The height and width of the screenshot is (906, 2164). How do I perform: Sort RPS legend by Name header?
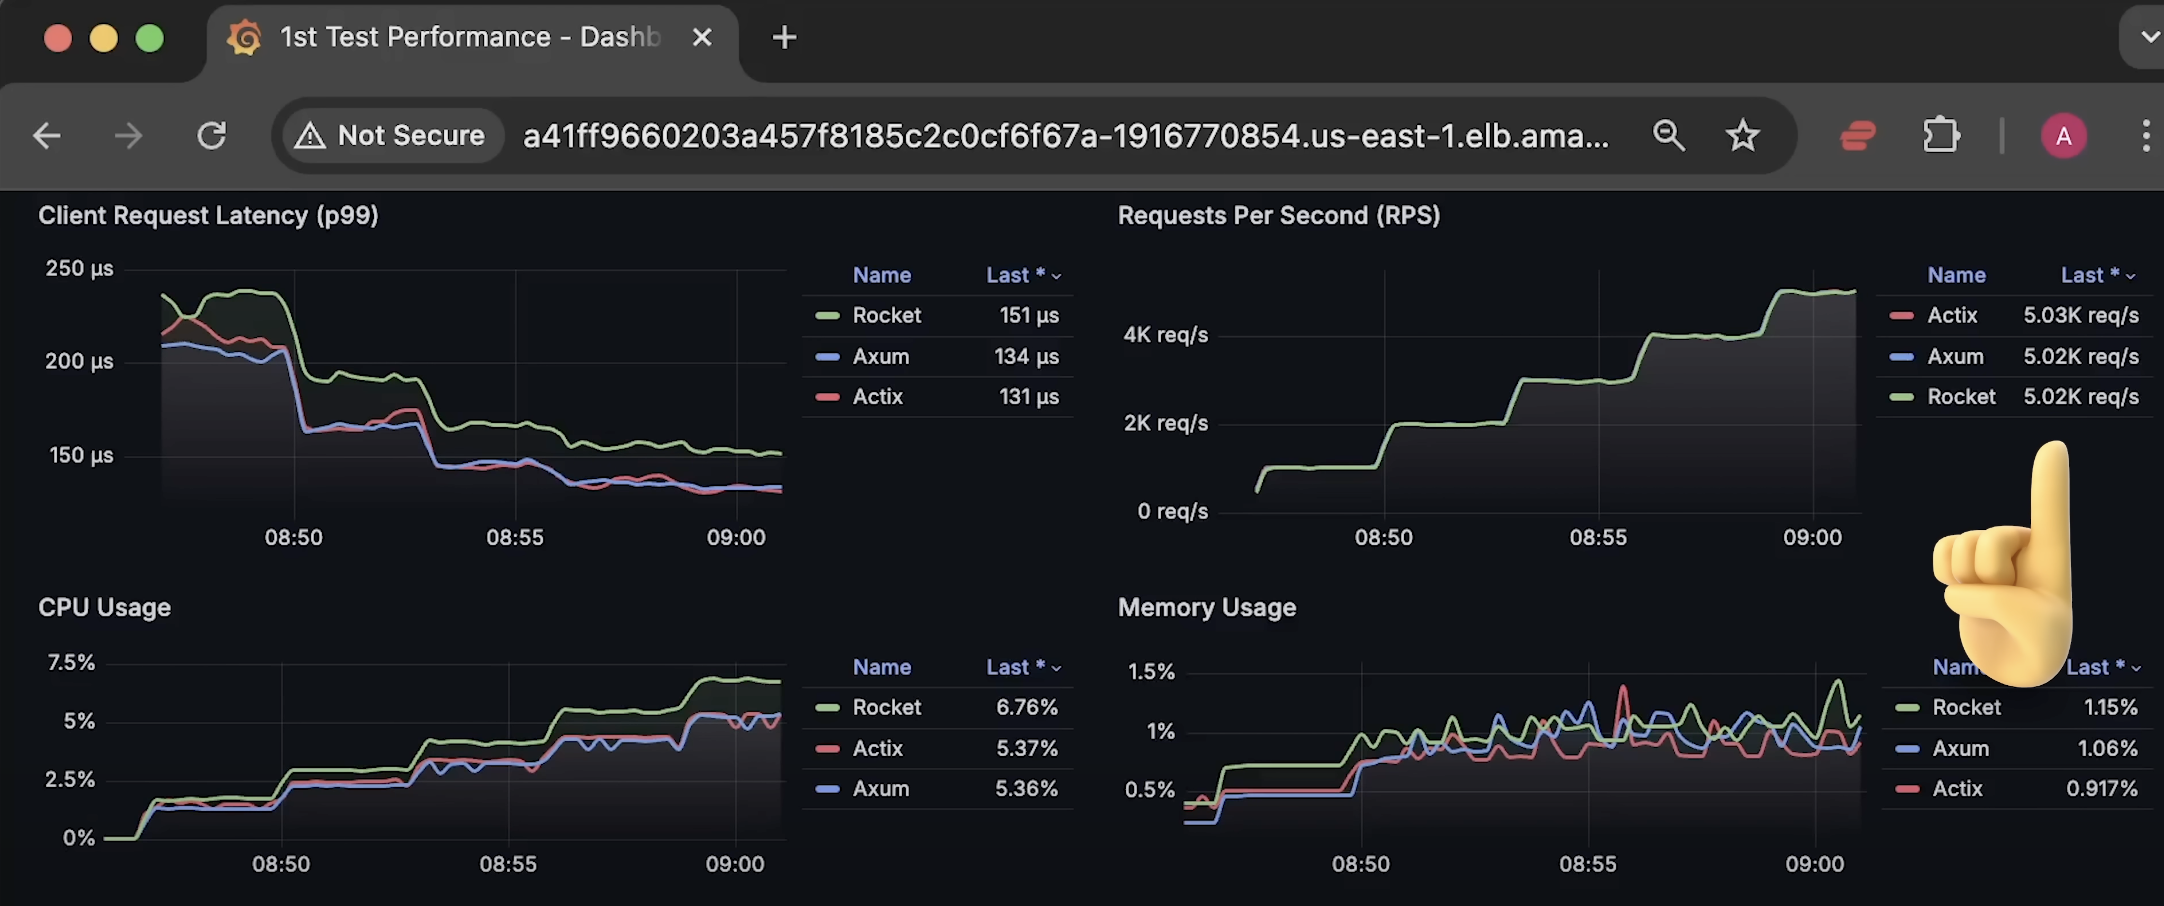coord(1957,275)
